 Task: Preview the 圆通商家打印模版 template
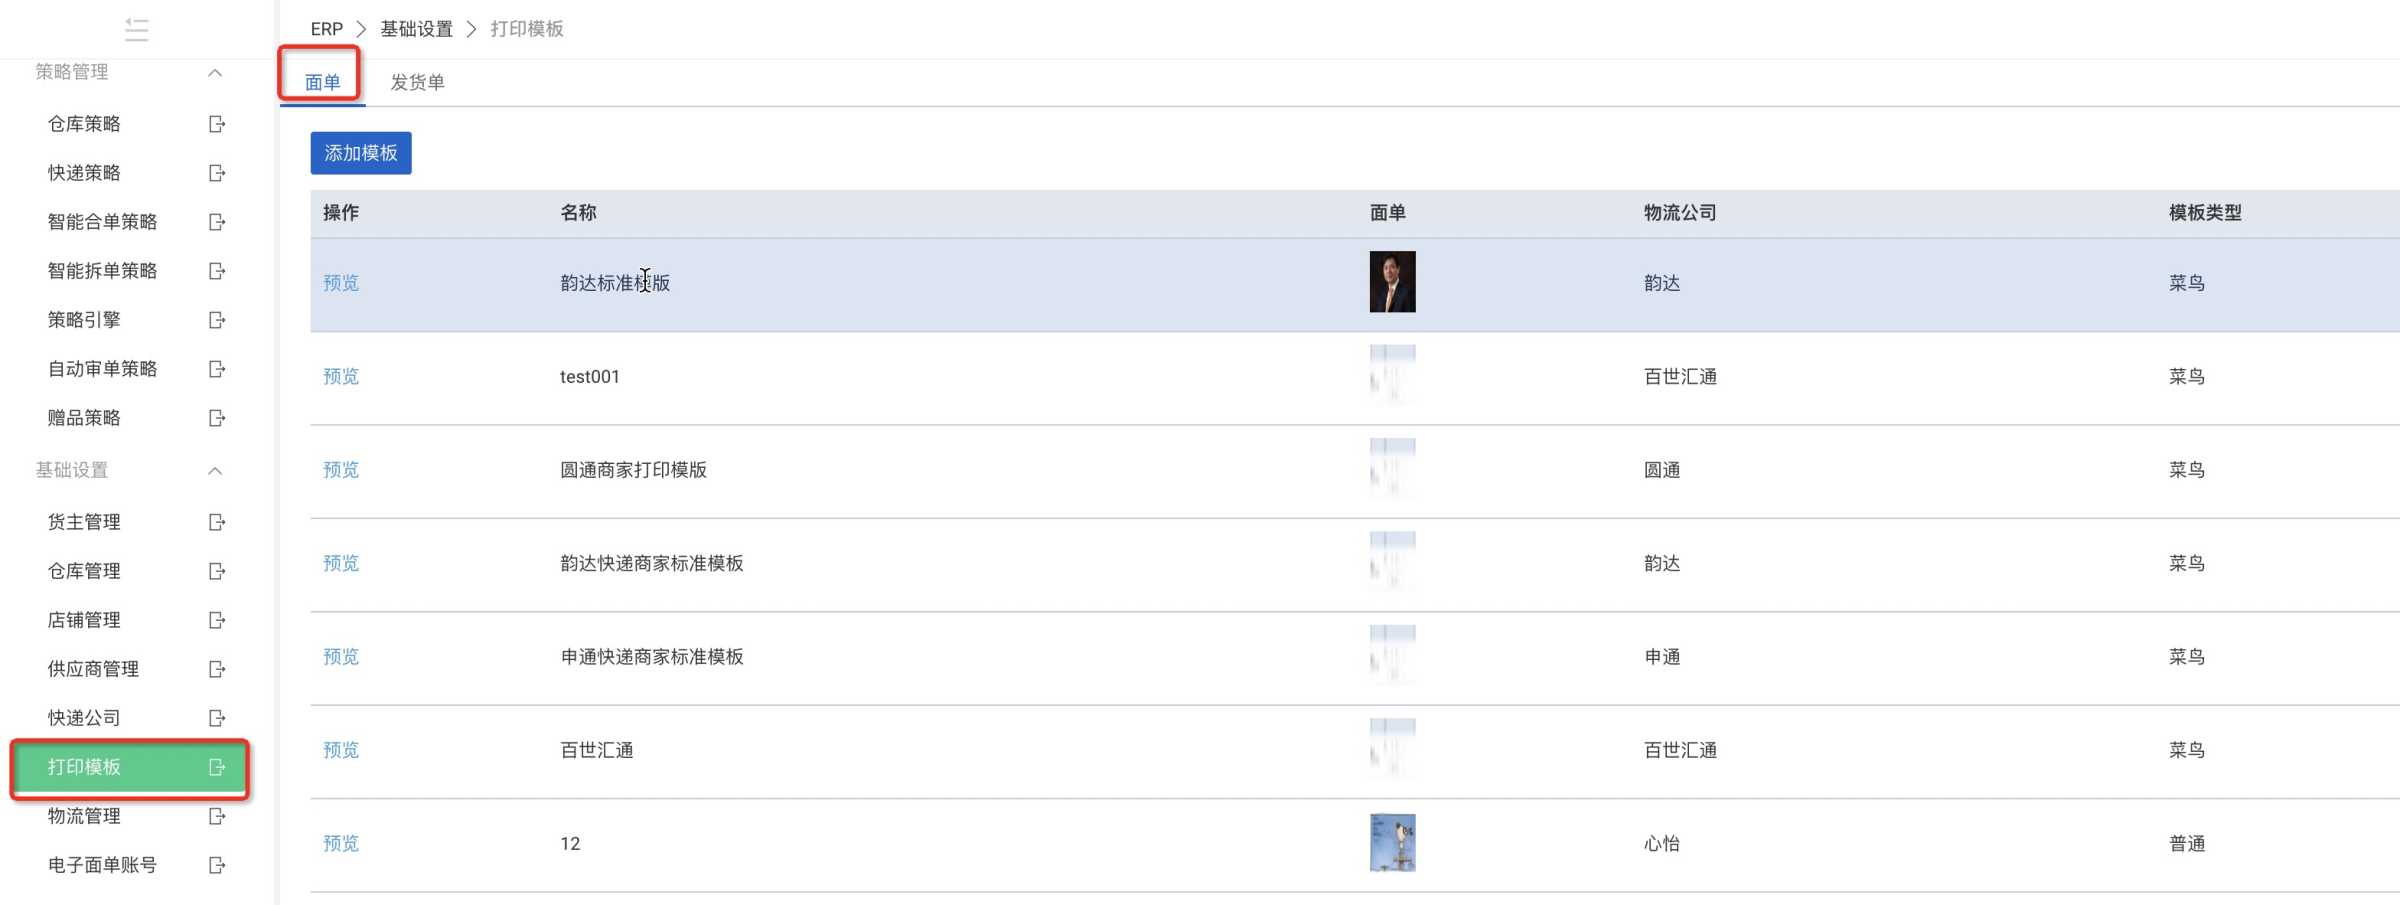pos(341,470)
